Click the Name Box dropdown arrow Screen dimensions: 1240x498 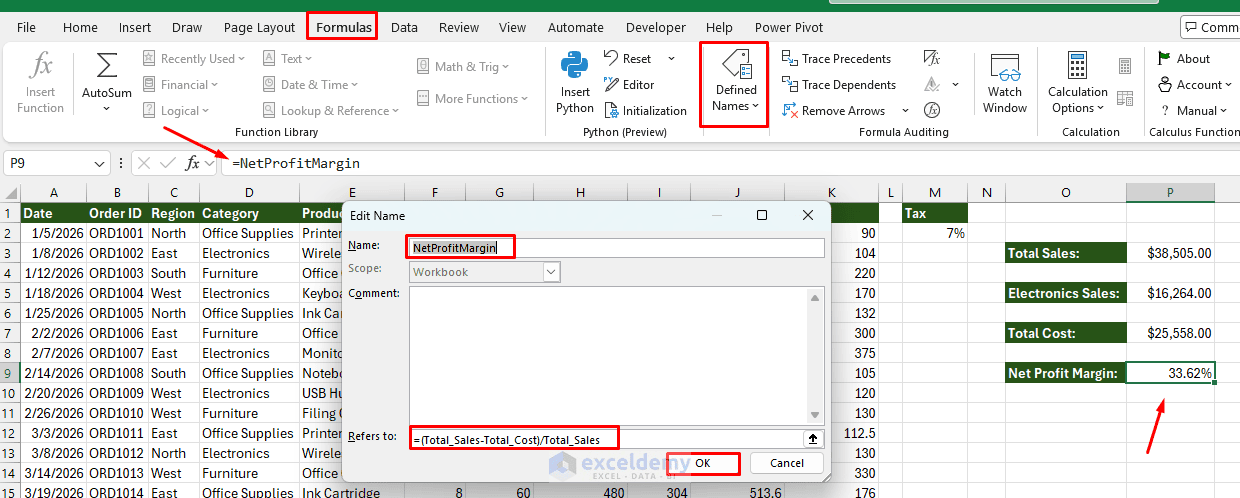click(100, 163)
